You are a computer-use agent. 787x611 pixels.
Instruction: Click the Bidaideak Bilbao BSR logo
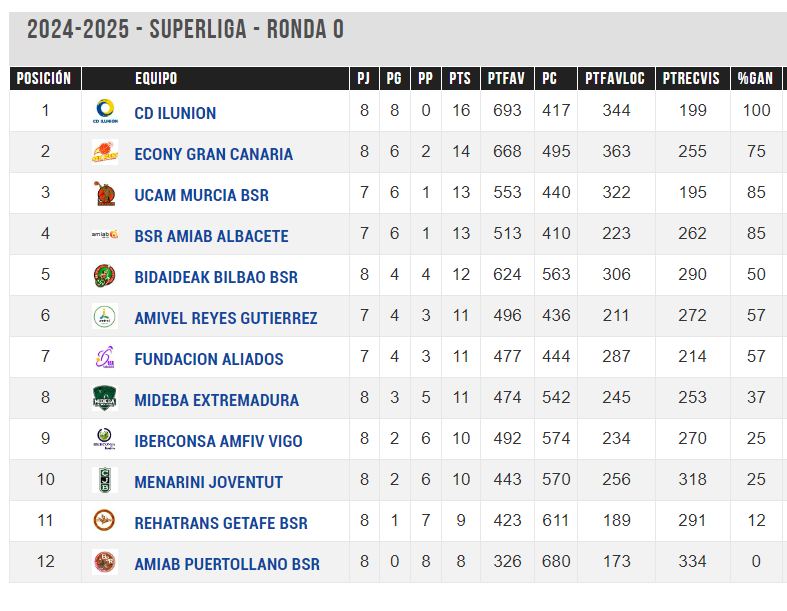tap(105, 276)
